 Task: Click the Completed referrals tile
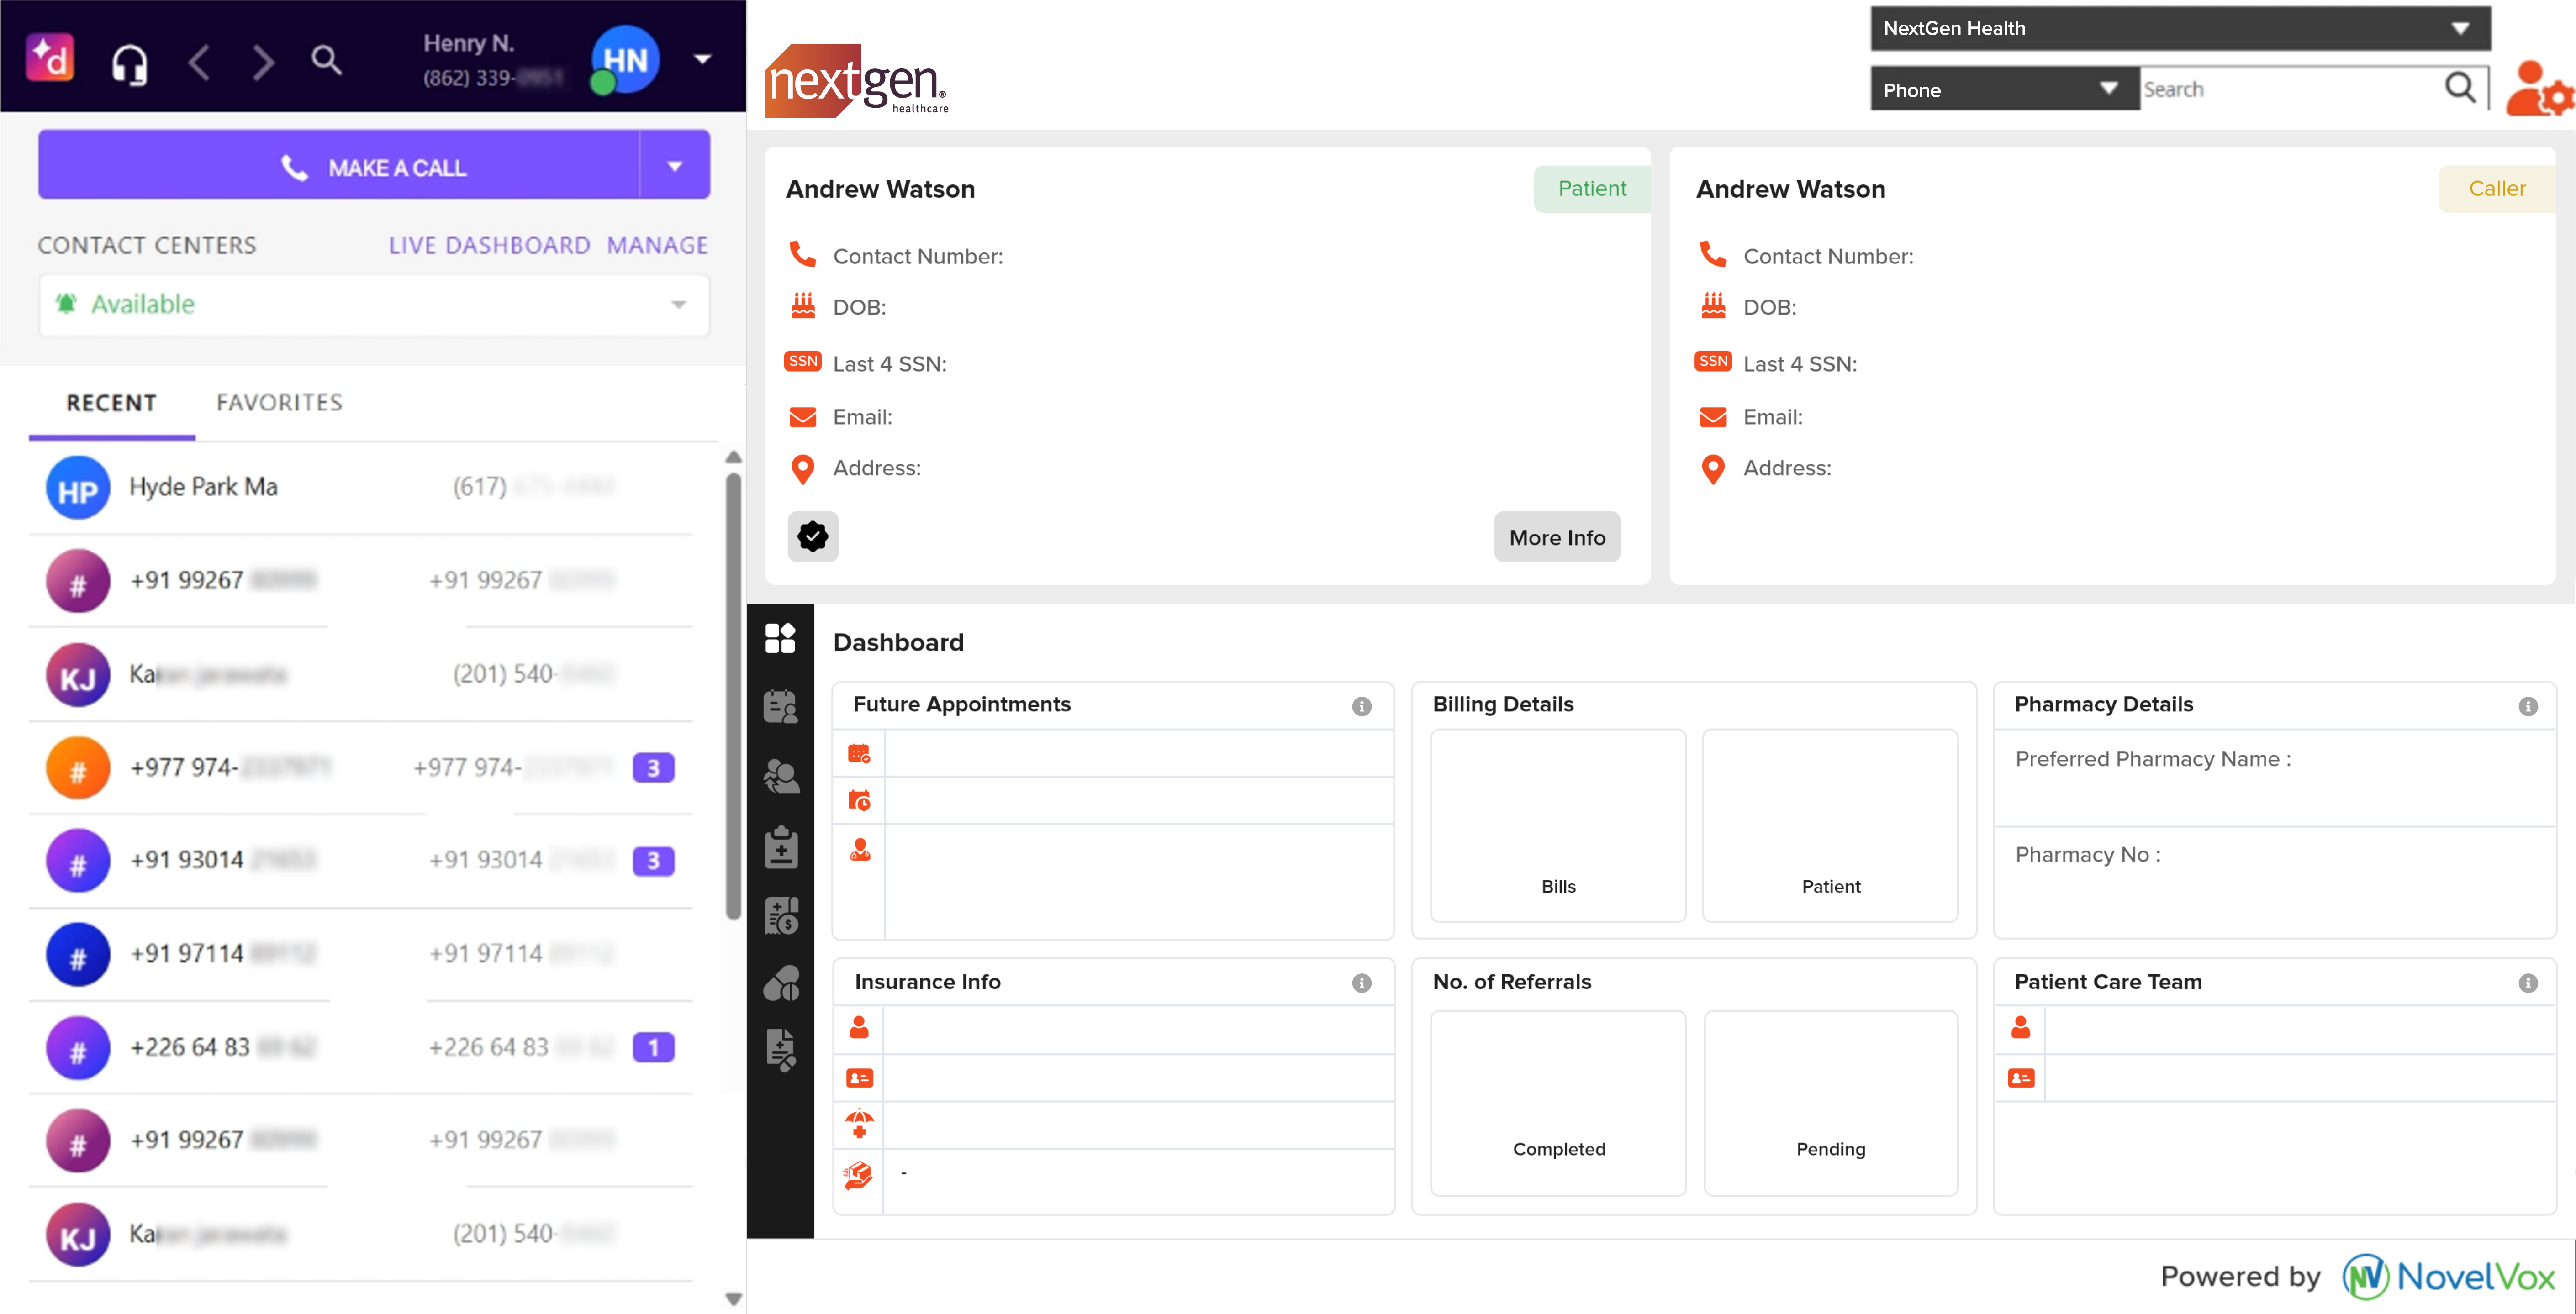click(x=1558, y=1103)
